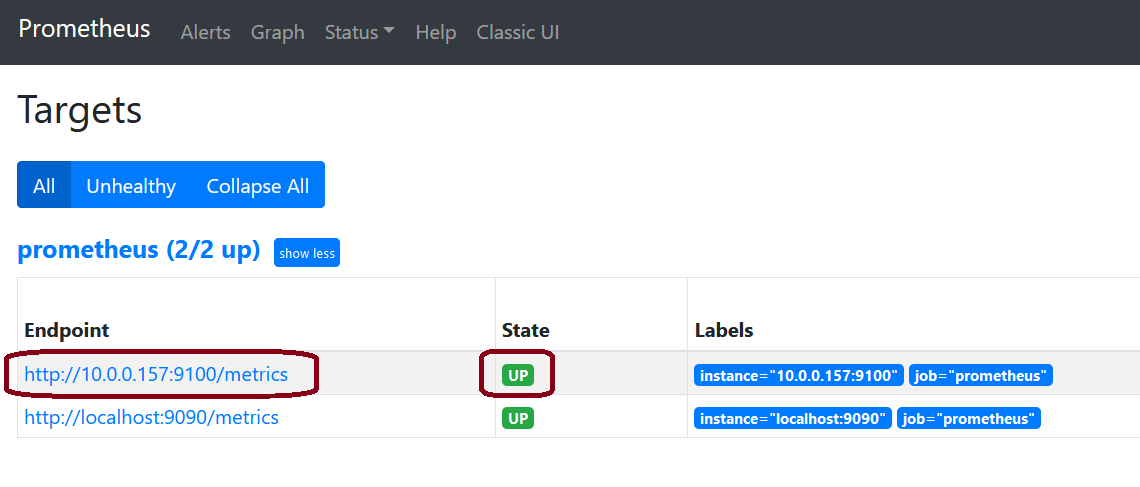Click the instance="localhost:9090" label badge
The image size is (1140, 487).
(x=792, y=418)
